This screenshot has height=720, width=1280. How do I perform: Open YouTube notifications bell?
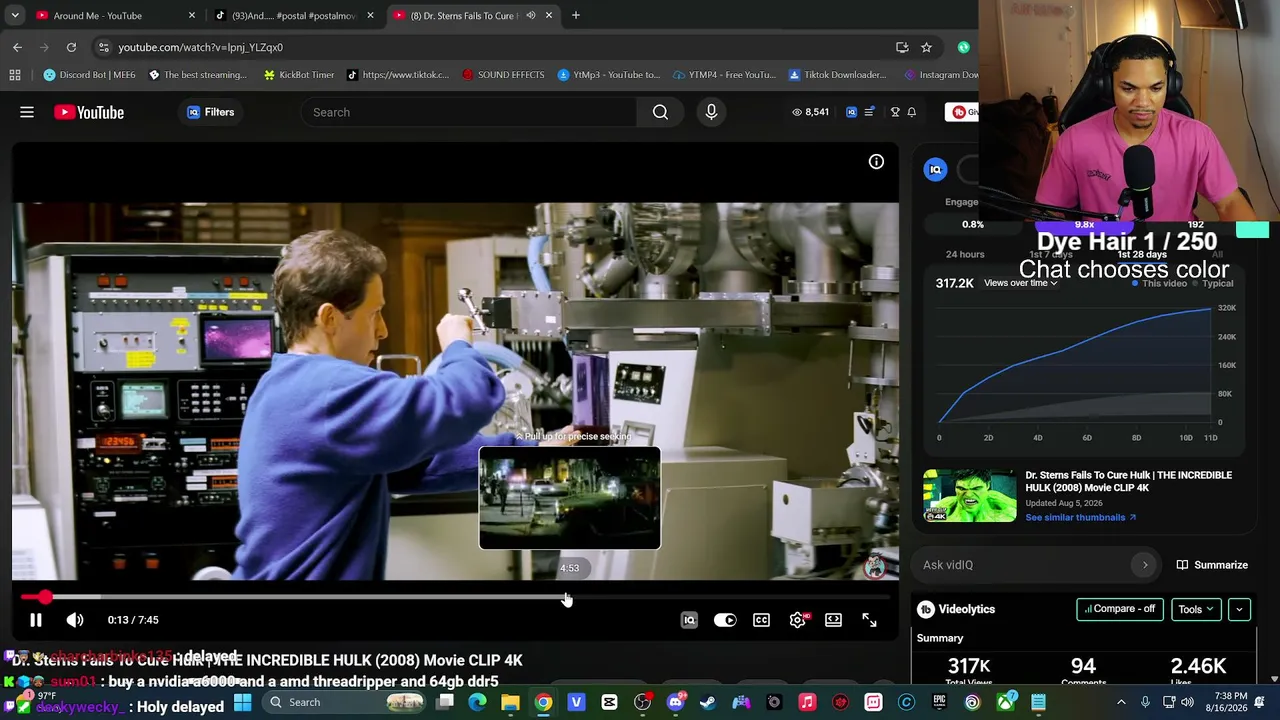tap(912, 112)
